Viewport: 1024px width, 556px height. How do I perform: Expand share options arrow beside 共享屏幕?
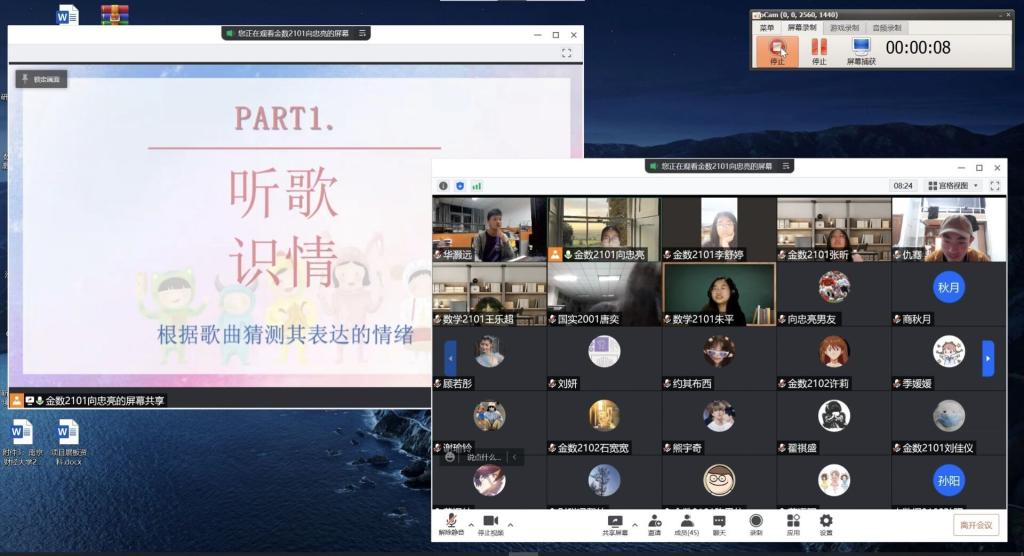[635, 525]
